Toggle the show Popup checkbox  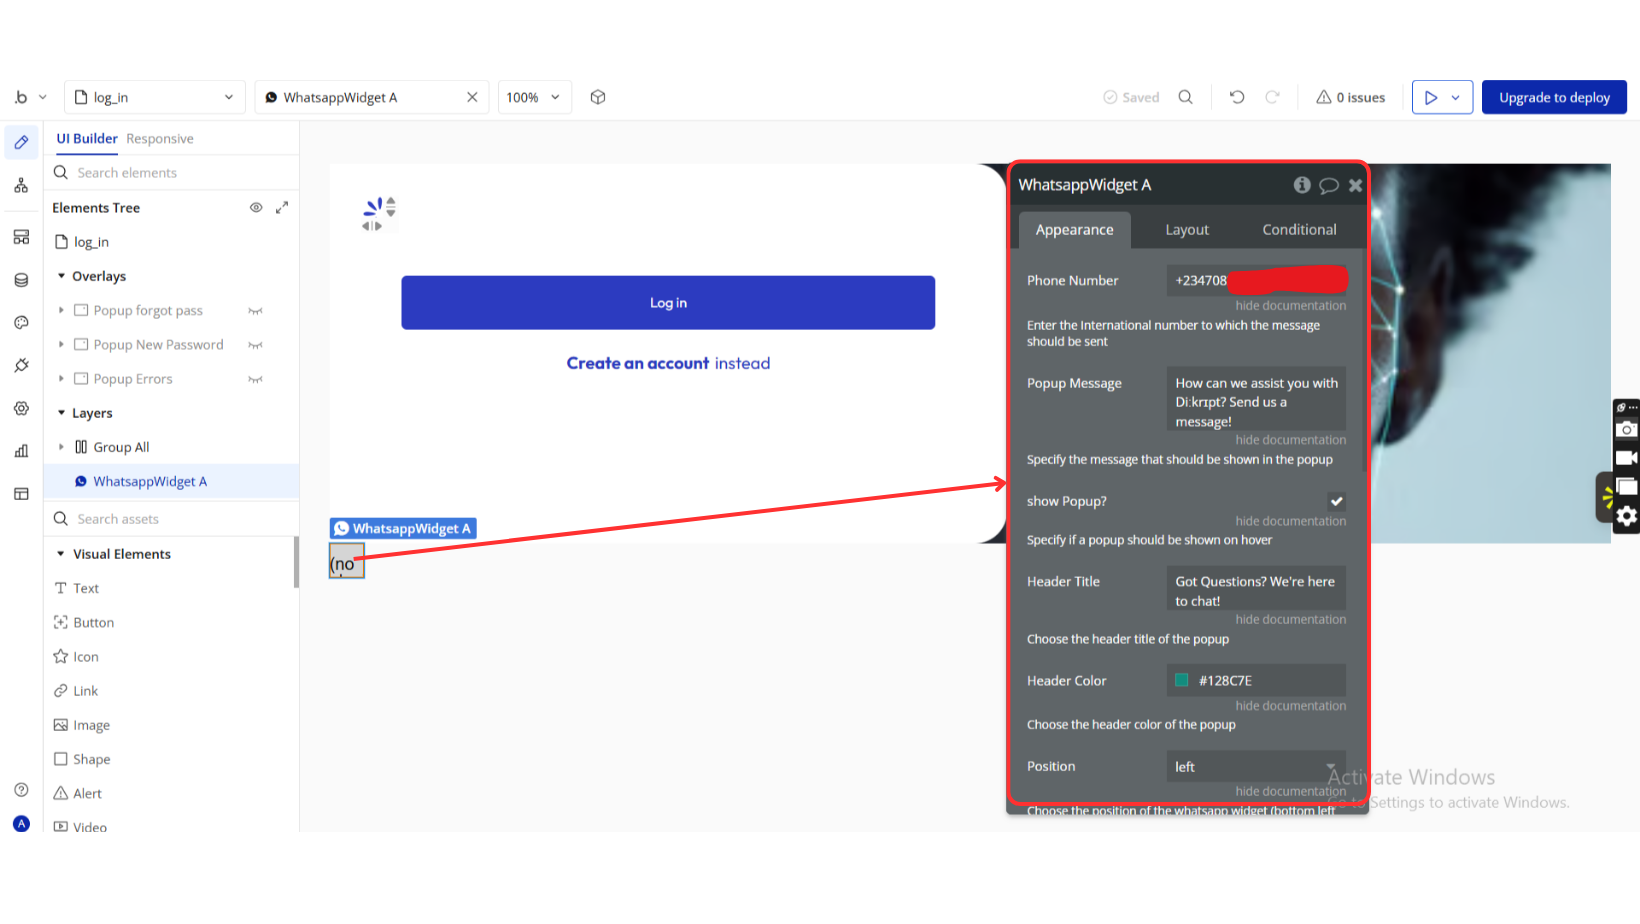(1336, 501)
